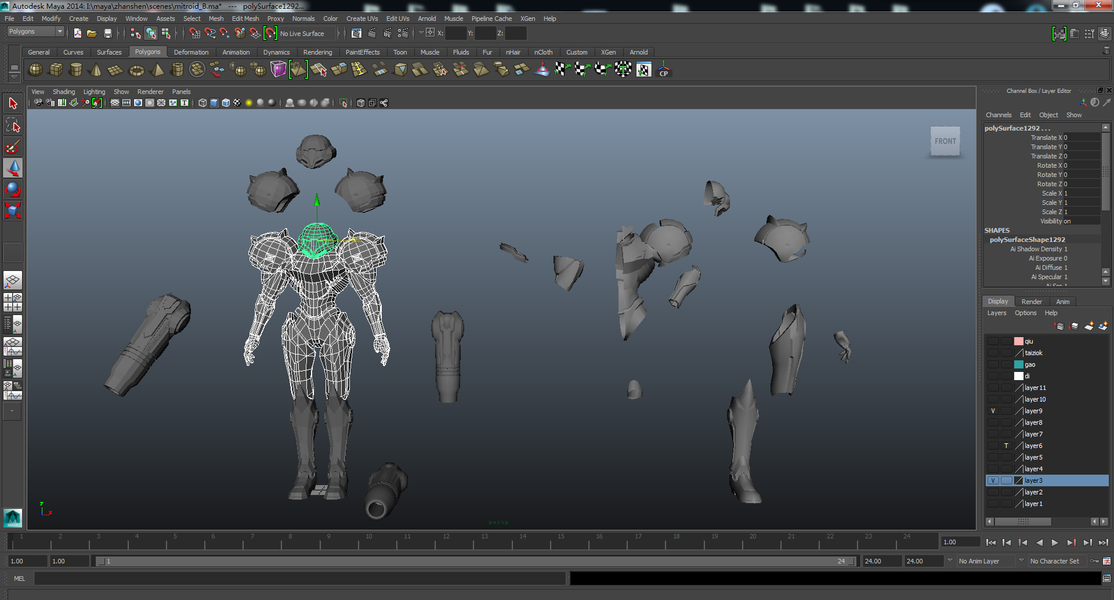Open the No Character Set dropdown
The image size is (1114, 600).
[1056, 561]
